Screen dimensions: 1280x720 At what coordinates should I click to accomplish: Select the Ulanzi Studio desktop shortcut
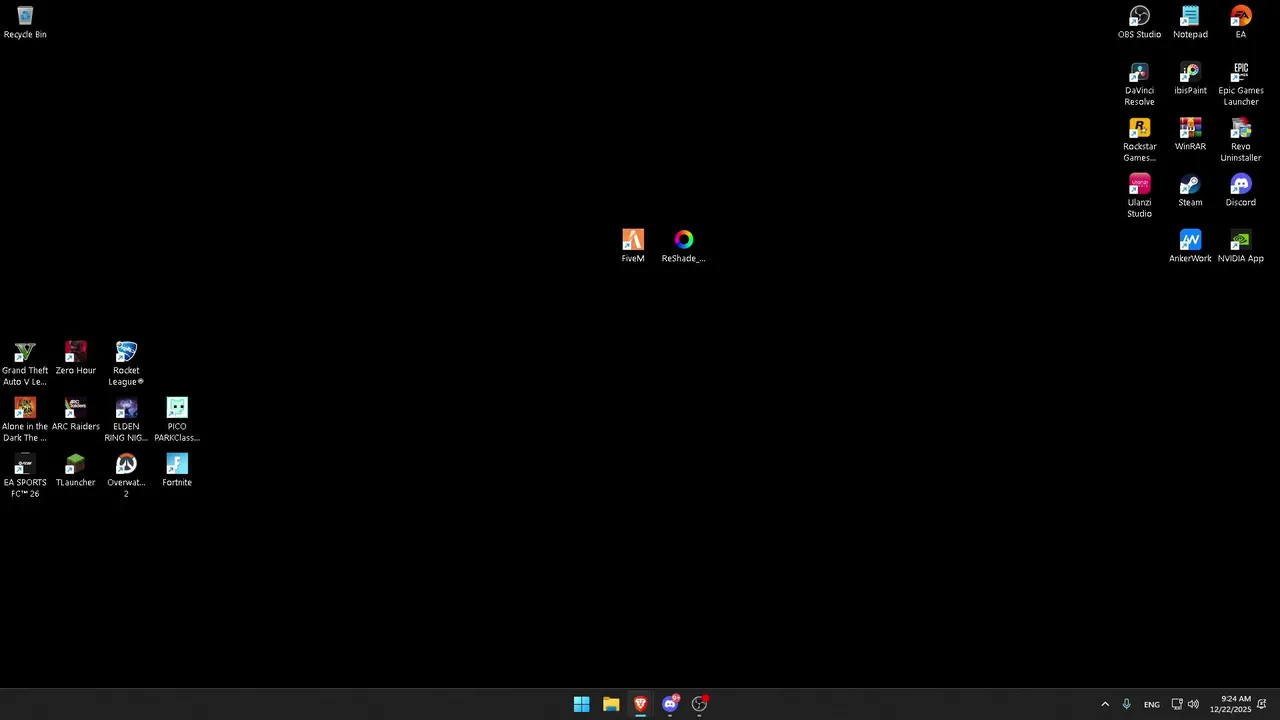tap(1139, 196)
